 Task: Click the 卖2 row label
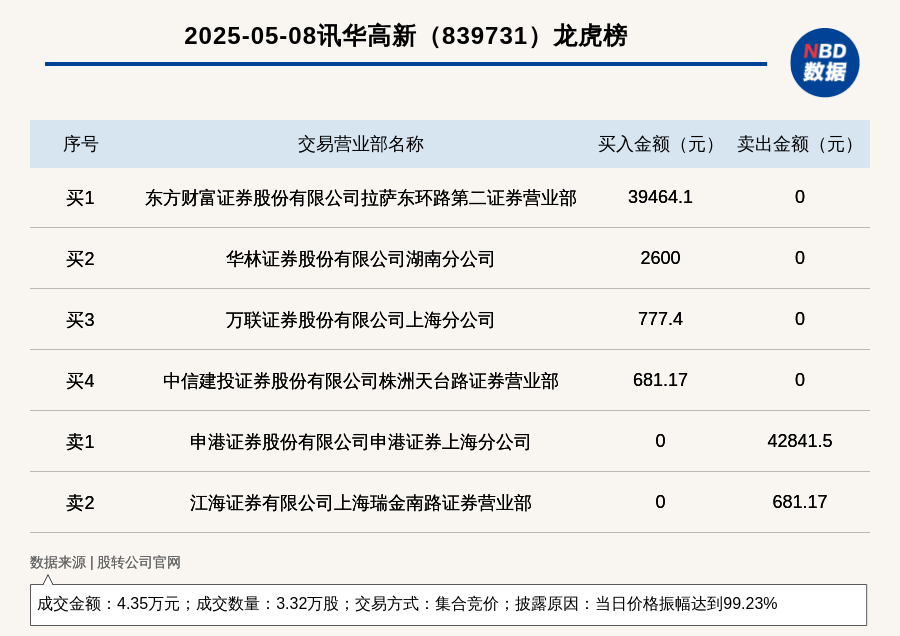(80, 502)
